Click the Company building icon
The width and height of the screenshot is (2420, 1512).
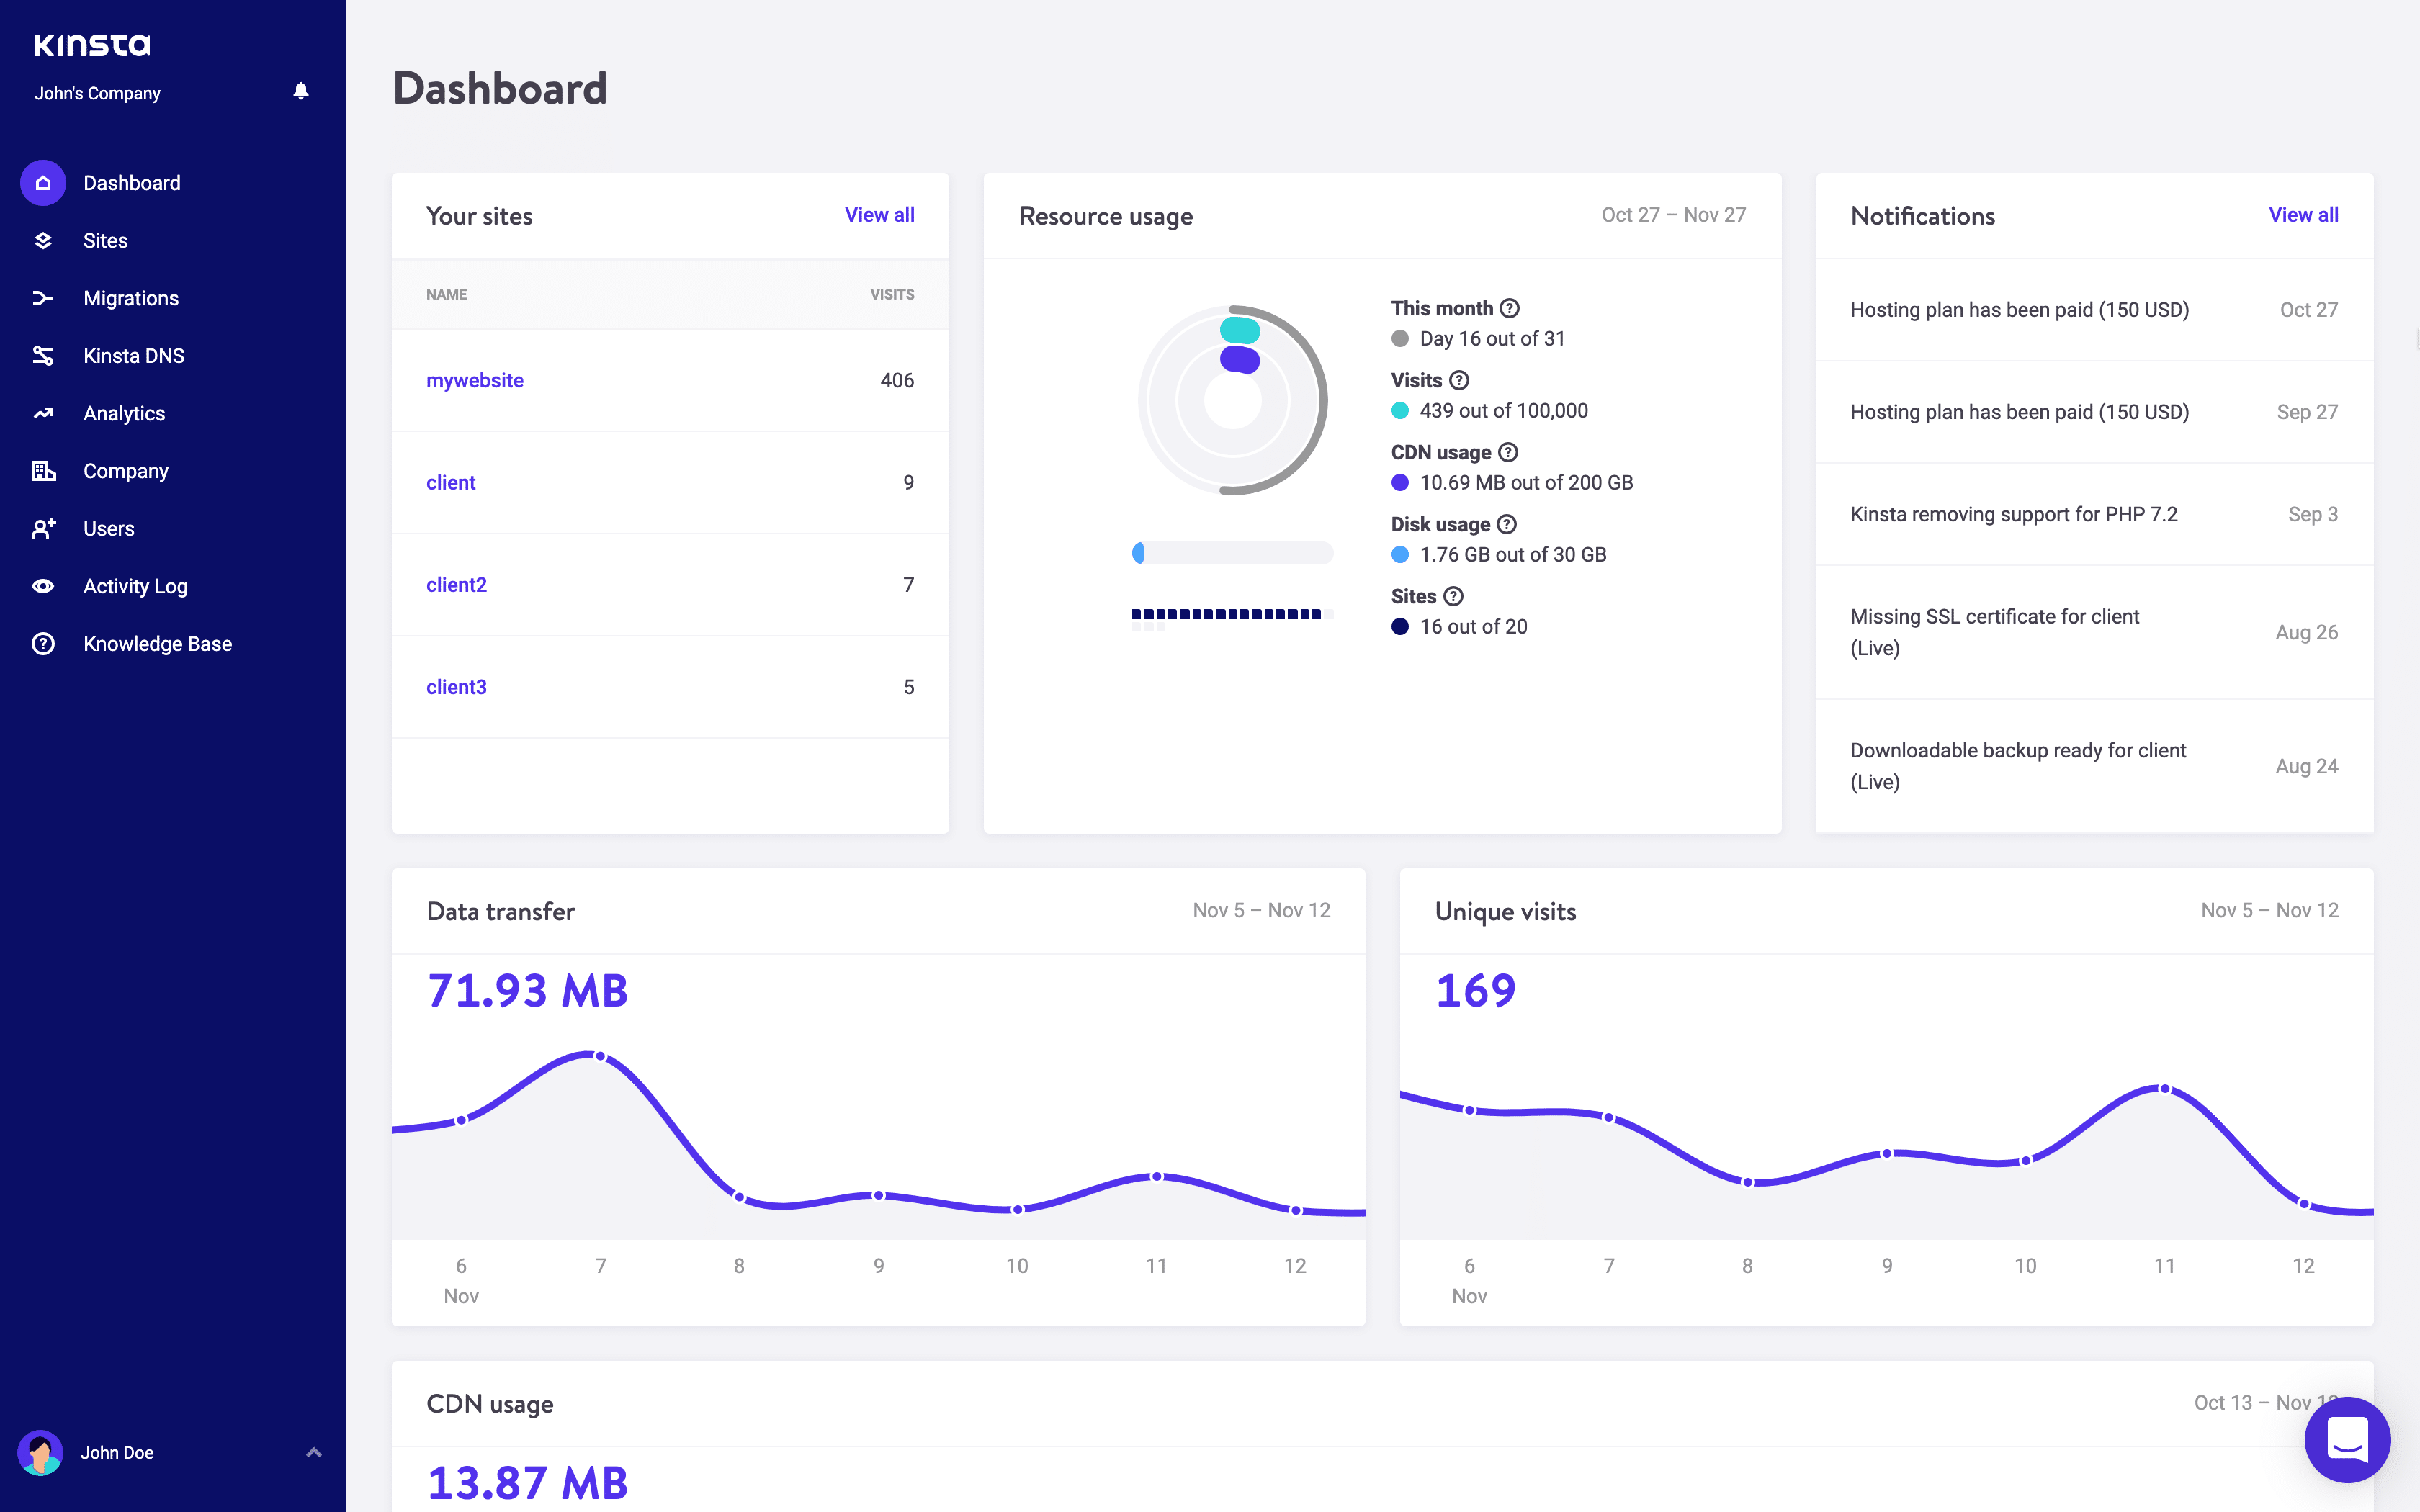(x=43, y=471)
